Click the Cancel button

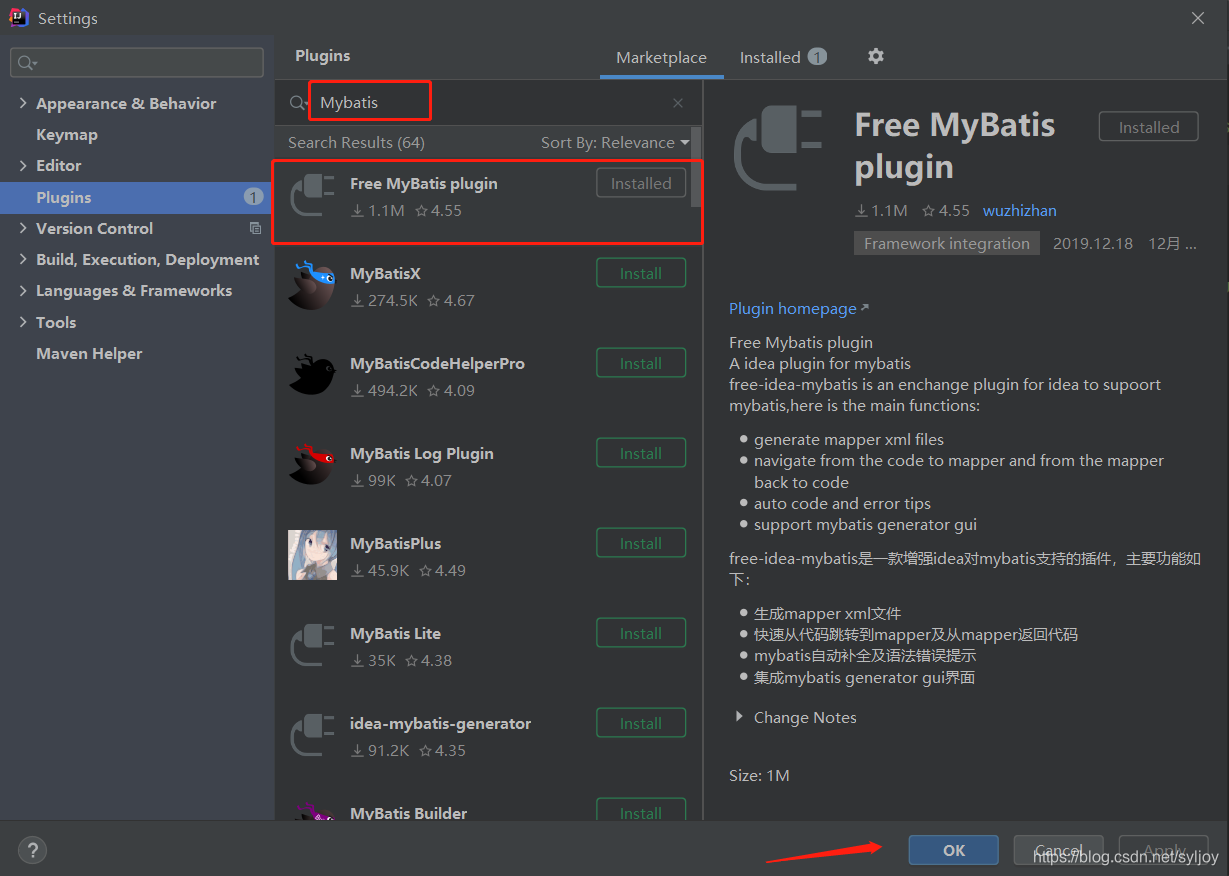click(x=1058, y=850)
